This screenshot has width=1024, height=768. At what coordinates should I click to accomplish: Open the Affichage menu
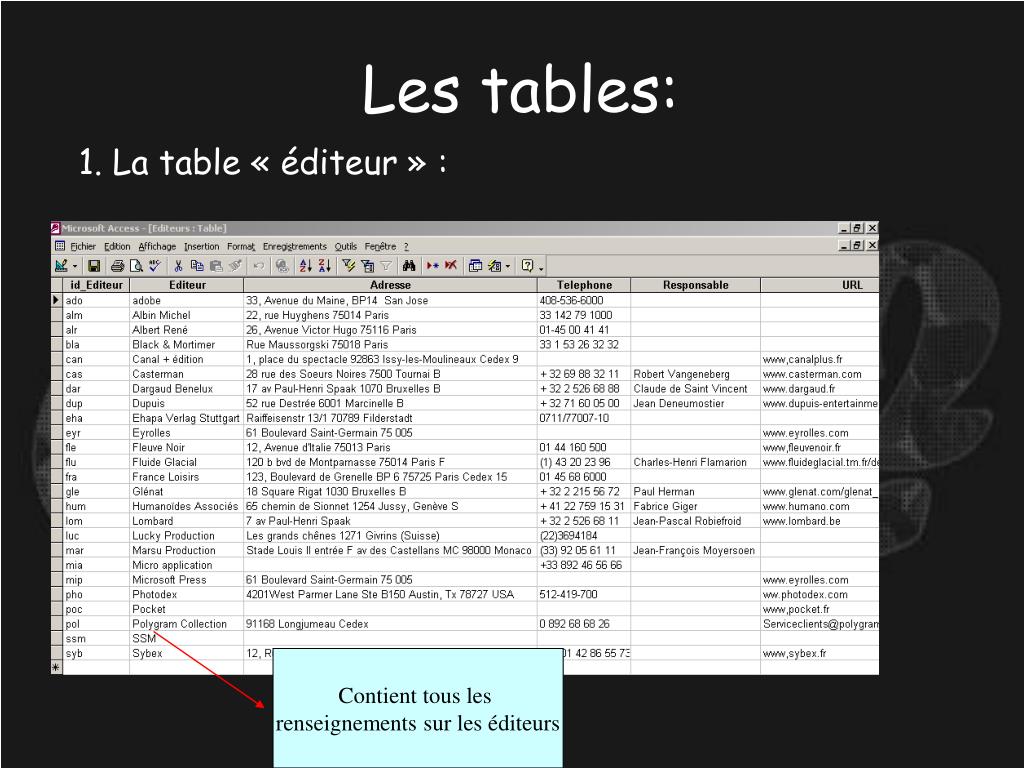(157, 247)
